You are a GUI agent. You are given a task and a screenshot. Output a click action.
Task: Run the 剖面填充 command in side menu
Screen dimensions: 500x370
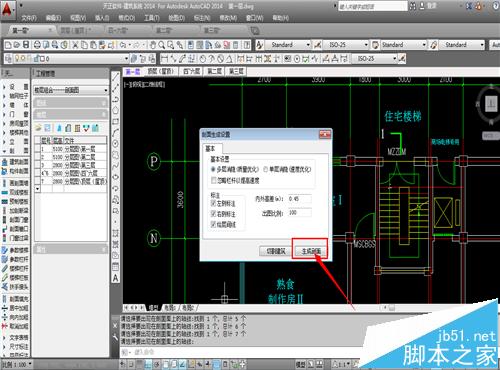16,299
